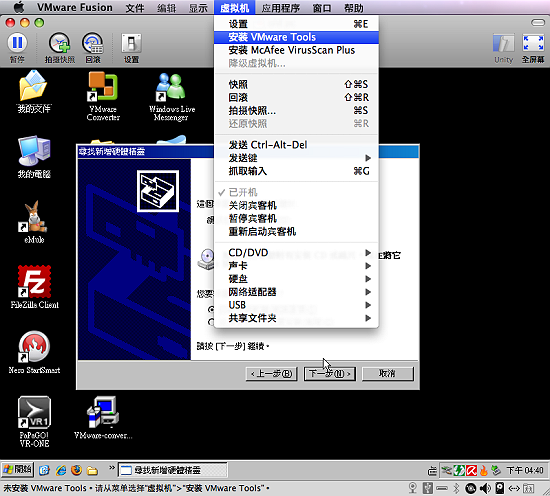Choose 重新启动宾客机 to restart guest
This screenshot has height=496, width=550.
coord(296,232)
